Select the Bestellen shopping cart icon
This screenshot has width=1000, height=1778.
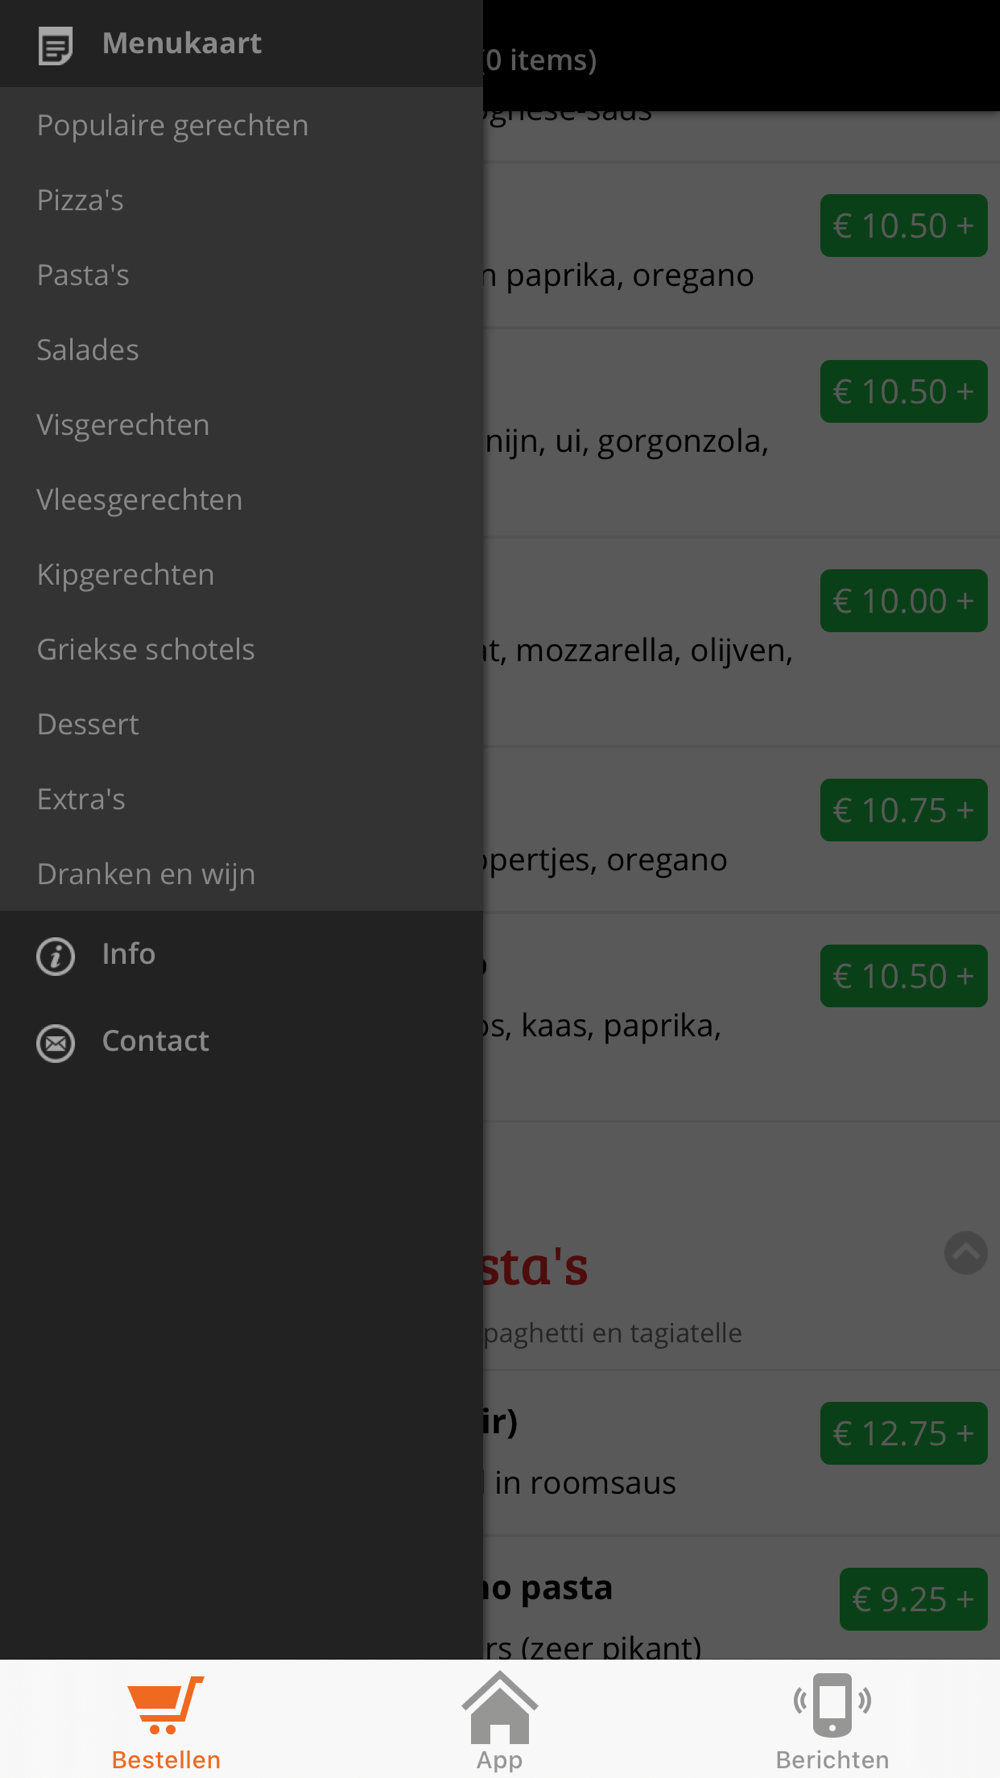166,1705
